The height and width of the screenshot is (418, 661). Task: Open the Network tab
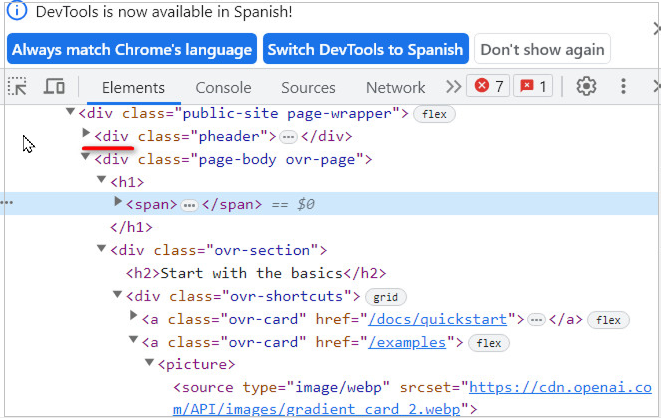[x=395, y=87]
